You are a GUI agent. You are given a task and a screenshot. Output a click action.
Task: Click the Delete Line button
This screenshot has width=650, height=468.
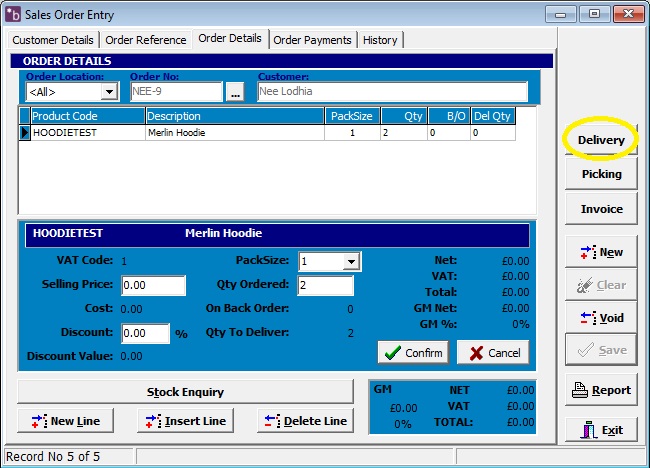(x=305, y=421)
